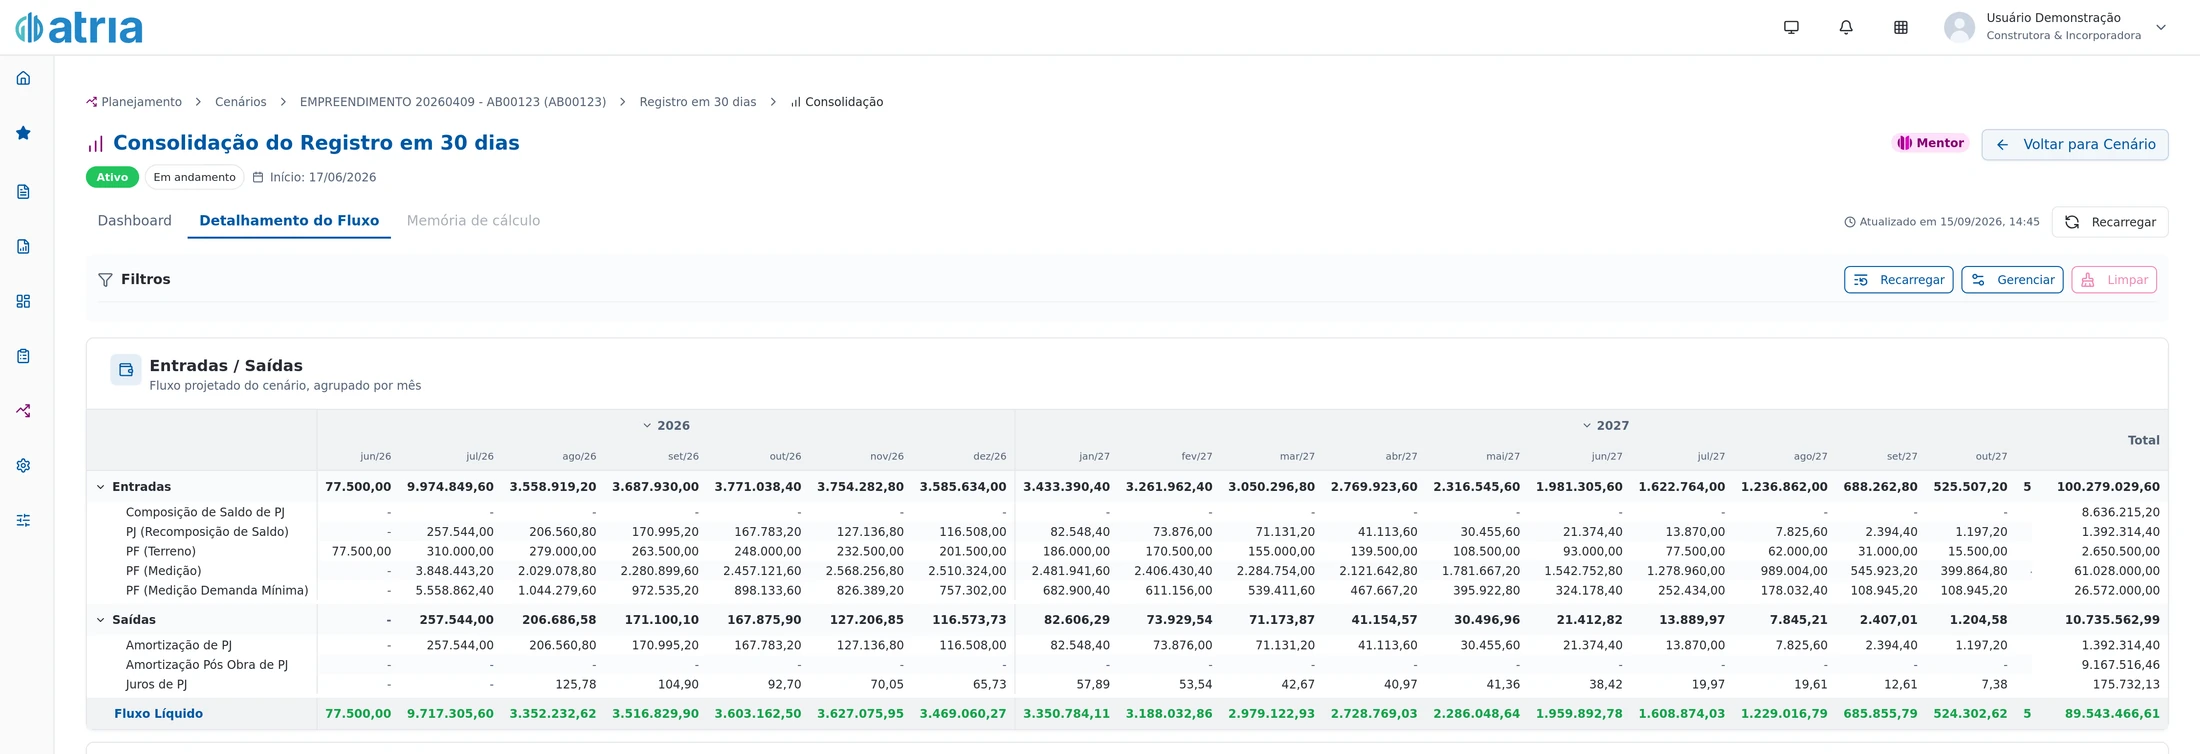The height and width of the screenshot is (754, 2200).
Task: Click the Entradas / Saídas wallet icon
Action: point(126,370)
